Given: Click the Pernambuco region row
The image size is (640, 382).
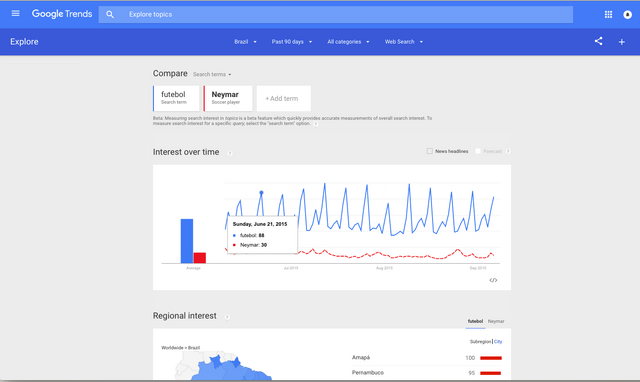Looking at the screenshot, I should [427, 373].
